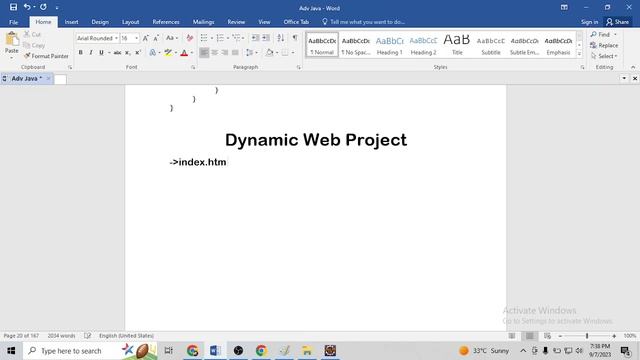This screenshot has width=640, height=360.
Task: Click Sign in
Action: [x=589, y=22]
